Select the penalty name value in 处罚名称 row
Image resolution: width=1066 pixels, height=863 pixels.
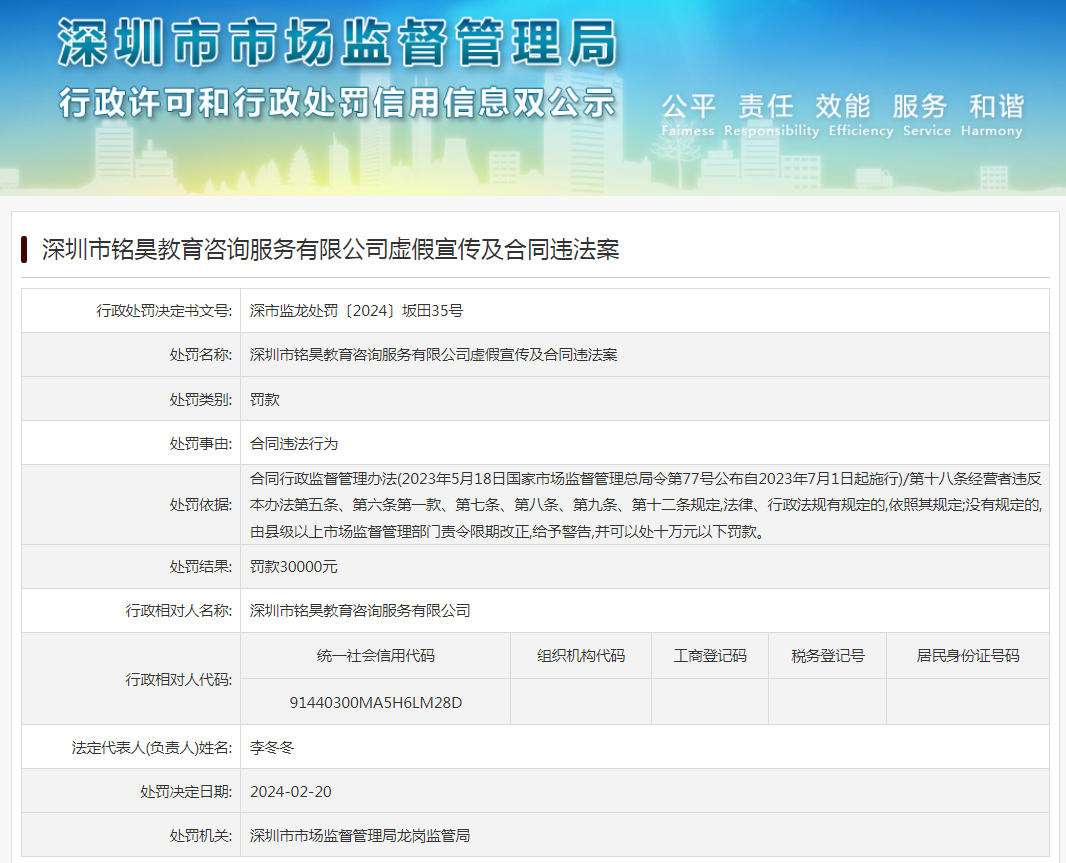point(433,355)
